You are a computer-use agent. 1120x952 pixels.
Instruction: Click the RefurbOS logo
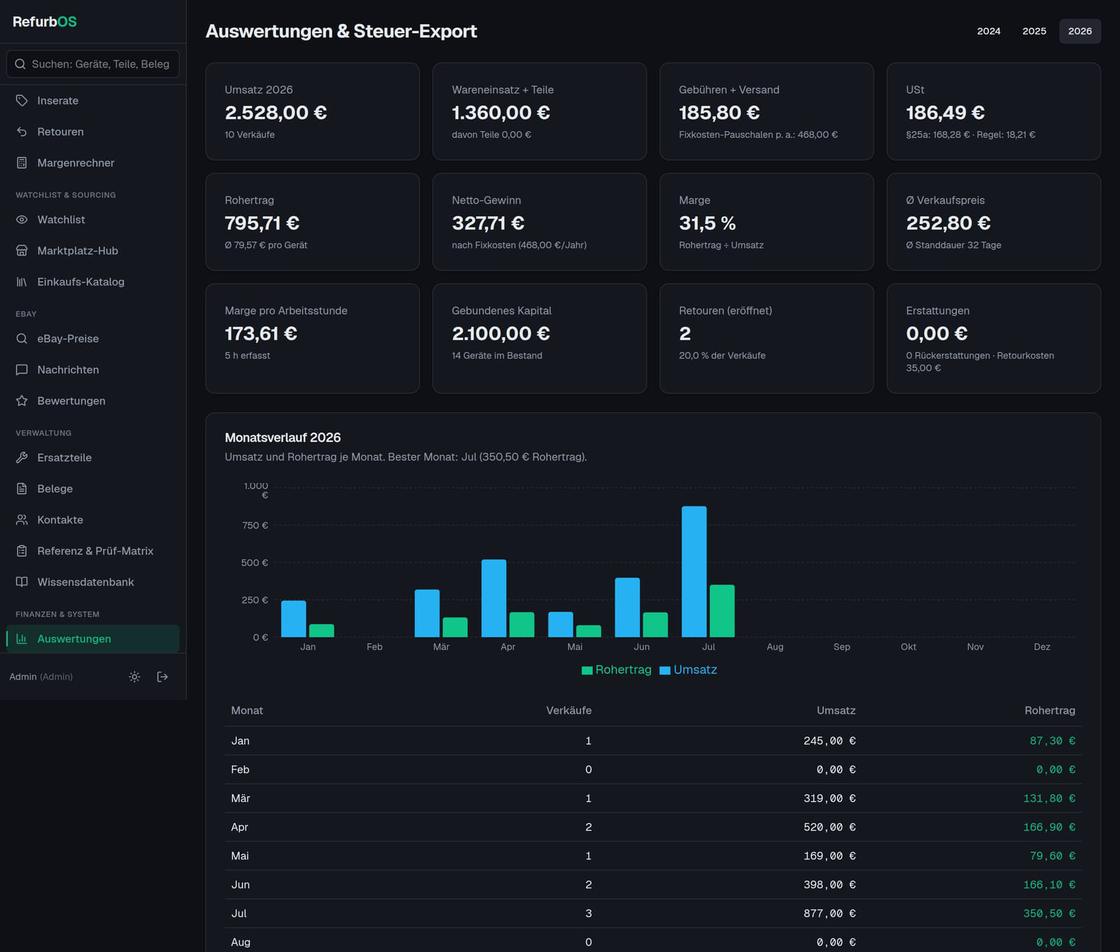pos(44,21)
